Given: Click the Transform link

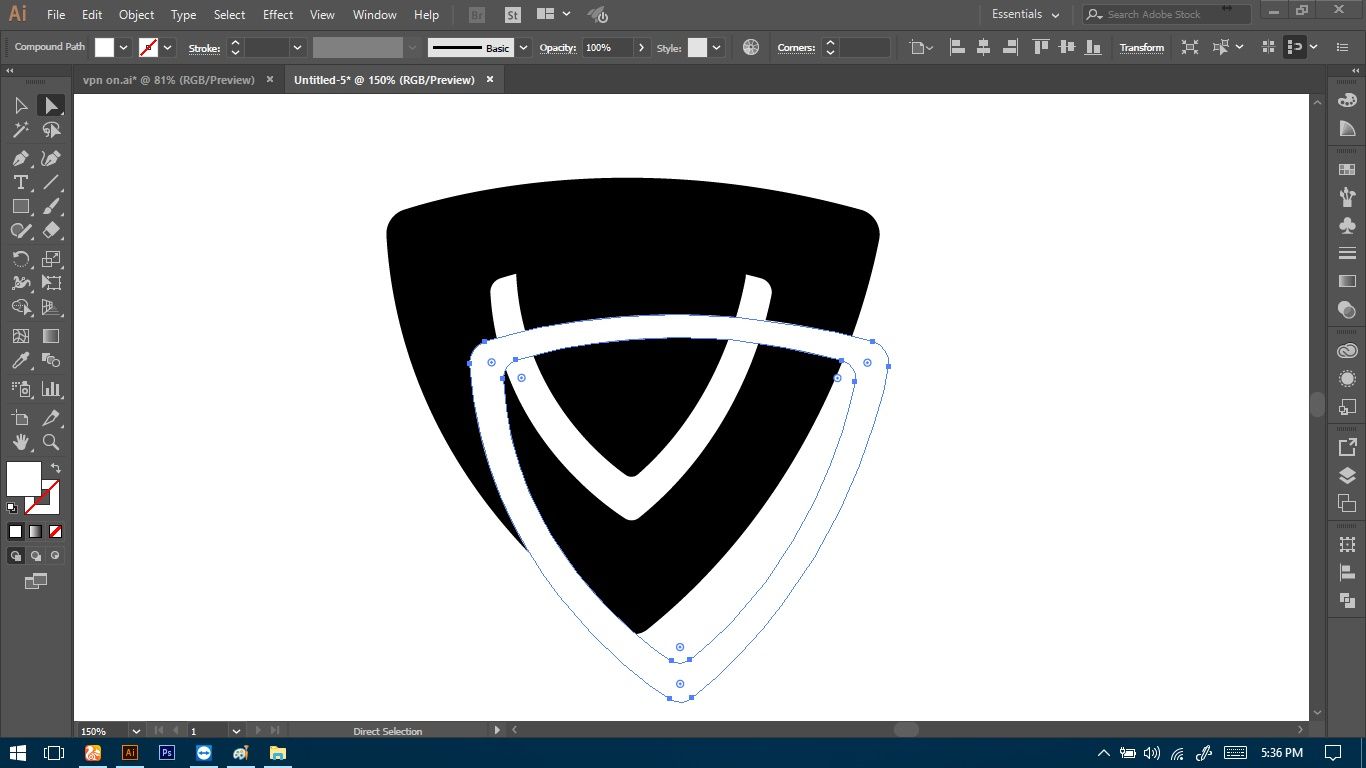Looking at the screenshot, I should (x=1142, y=47).
